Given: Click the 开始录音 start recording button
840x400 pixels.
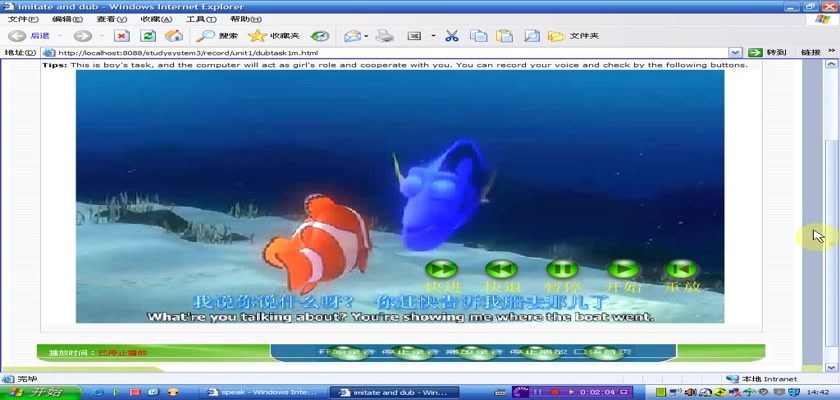Looking at the screenshot, I should pos(346,353).
